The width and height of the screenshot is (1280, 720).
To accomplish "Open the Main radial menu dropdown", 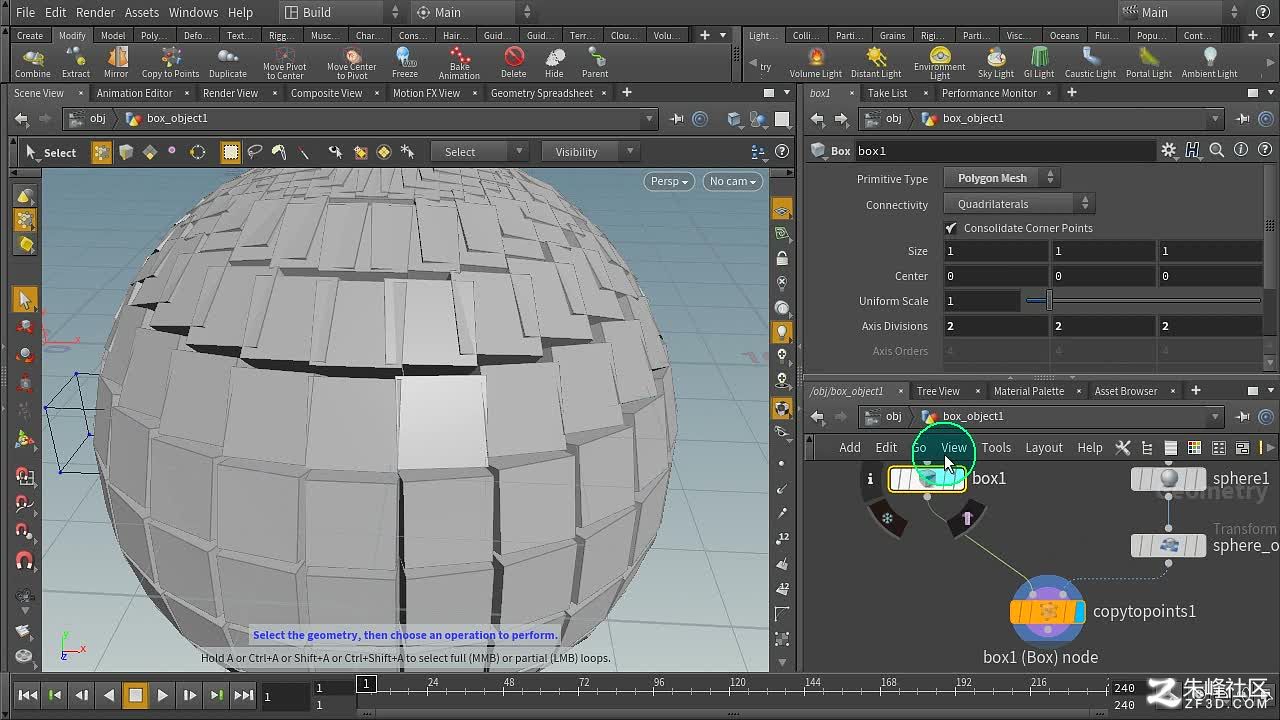I will [x=472, y=12].
